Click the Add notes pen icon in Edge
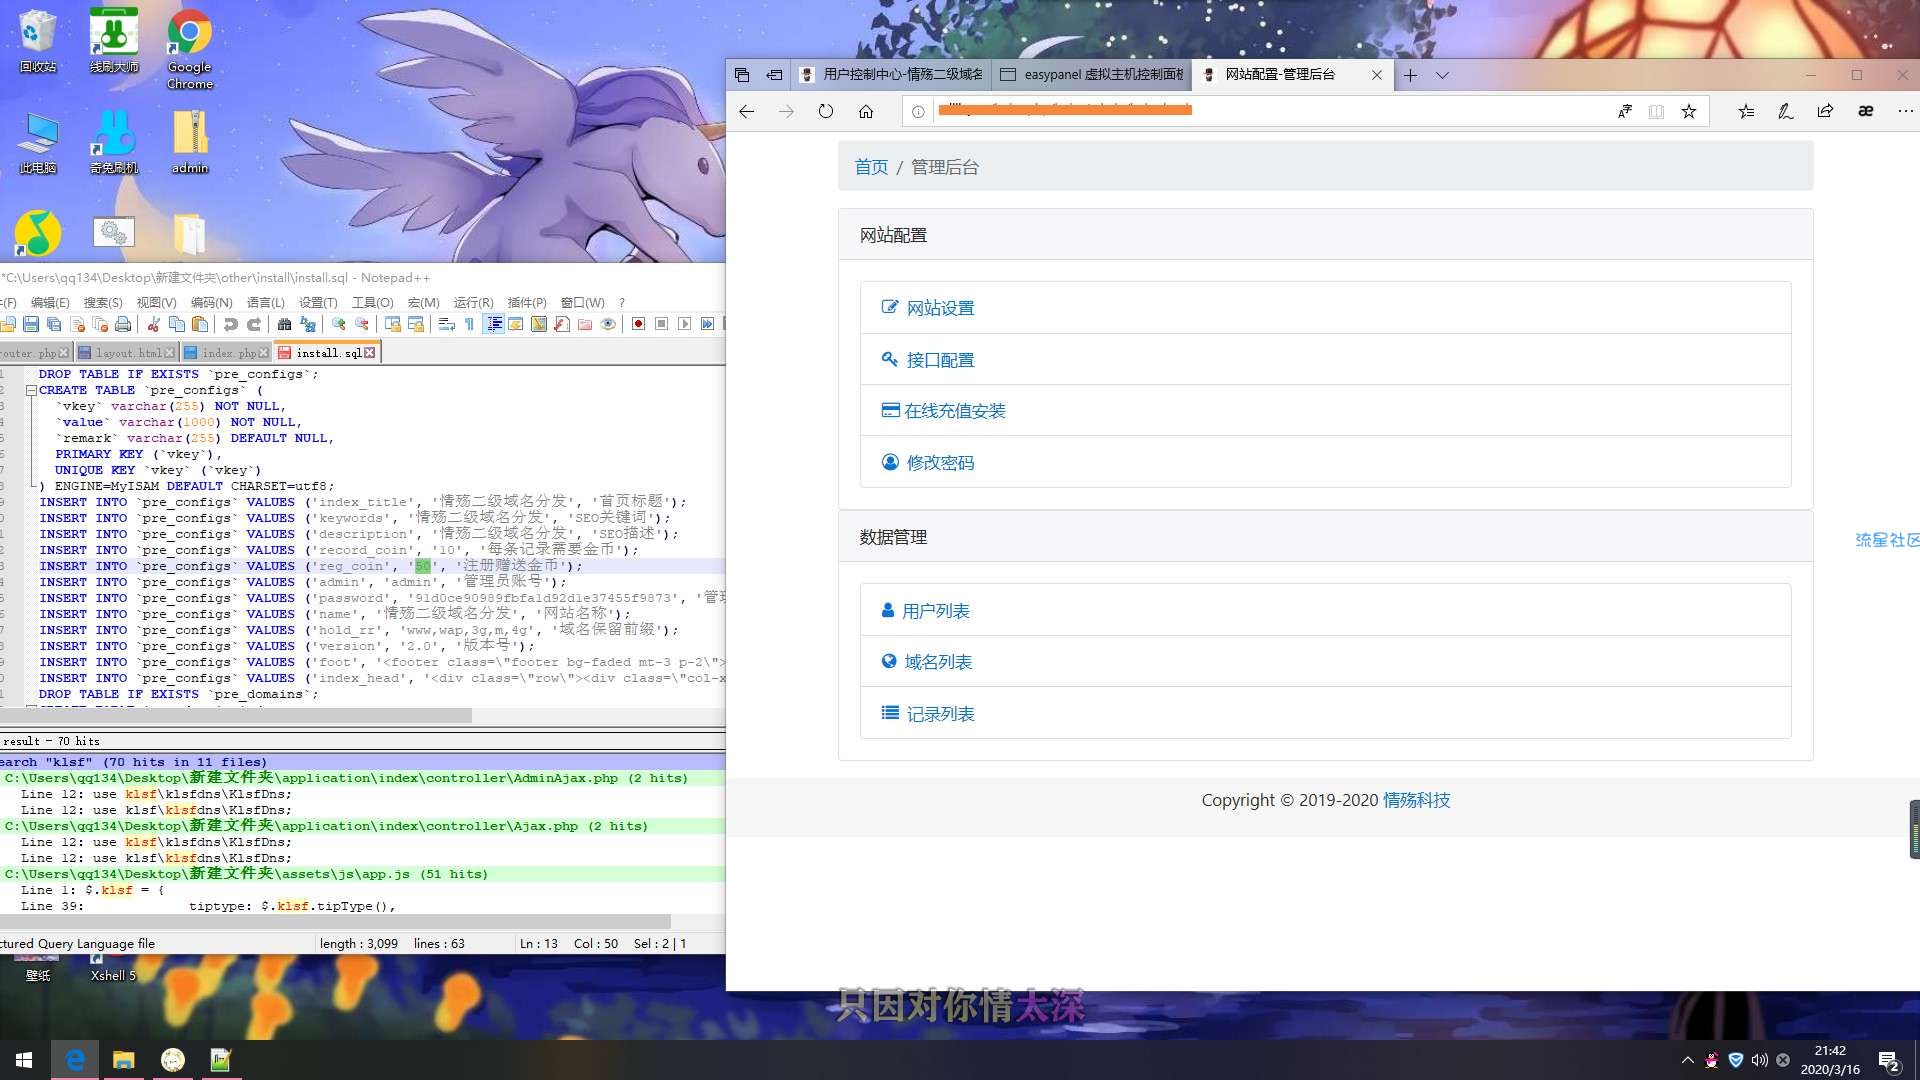Image resolution: width=1920 pixels, height=1080 pixels. click(1785, 111)
